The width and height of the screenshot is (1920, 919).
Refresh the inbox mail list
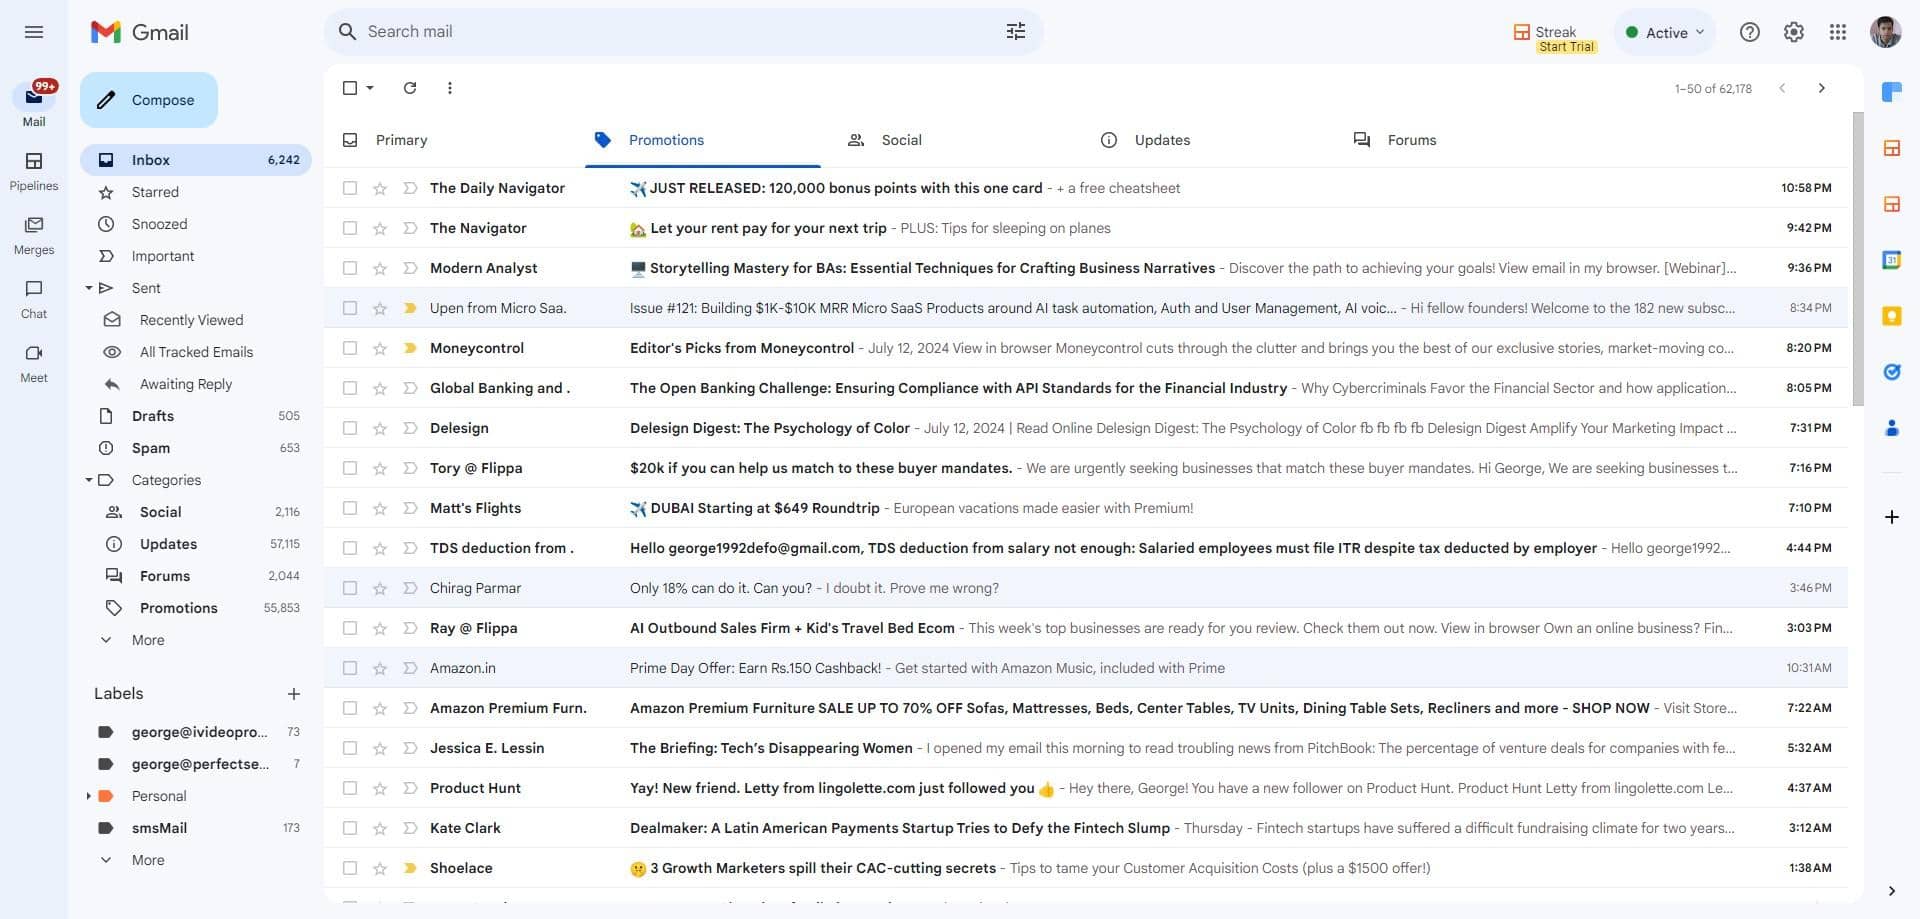coord(410,88)
